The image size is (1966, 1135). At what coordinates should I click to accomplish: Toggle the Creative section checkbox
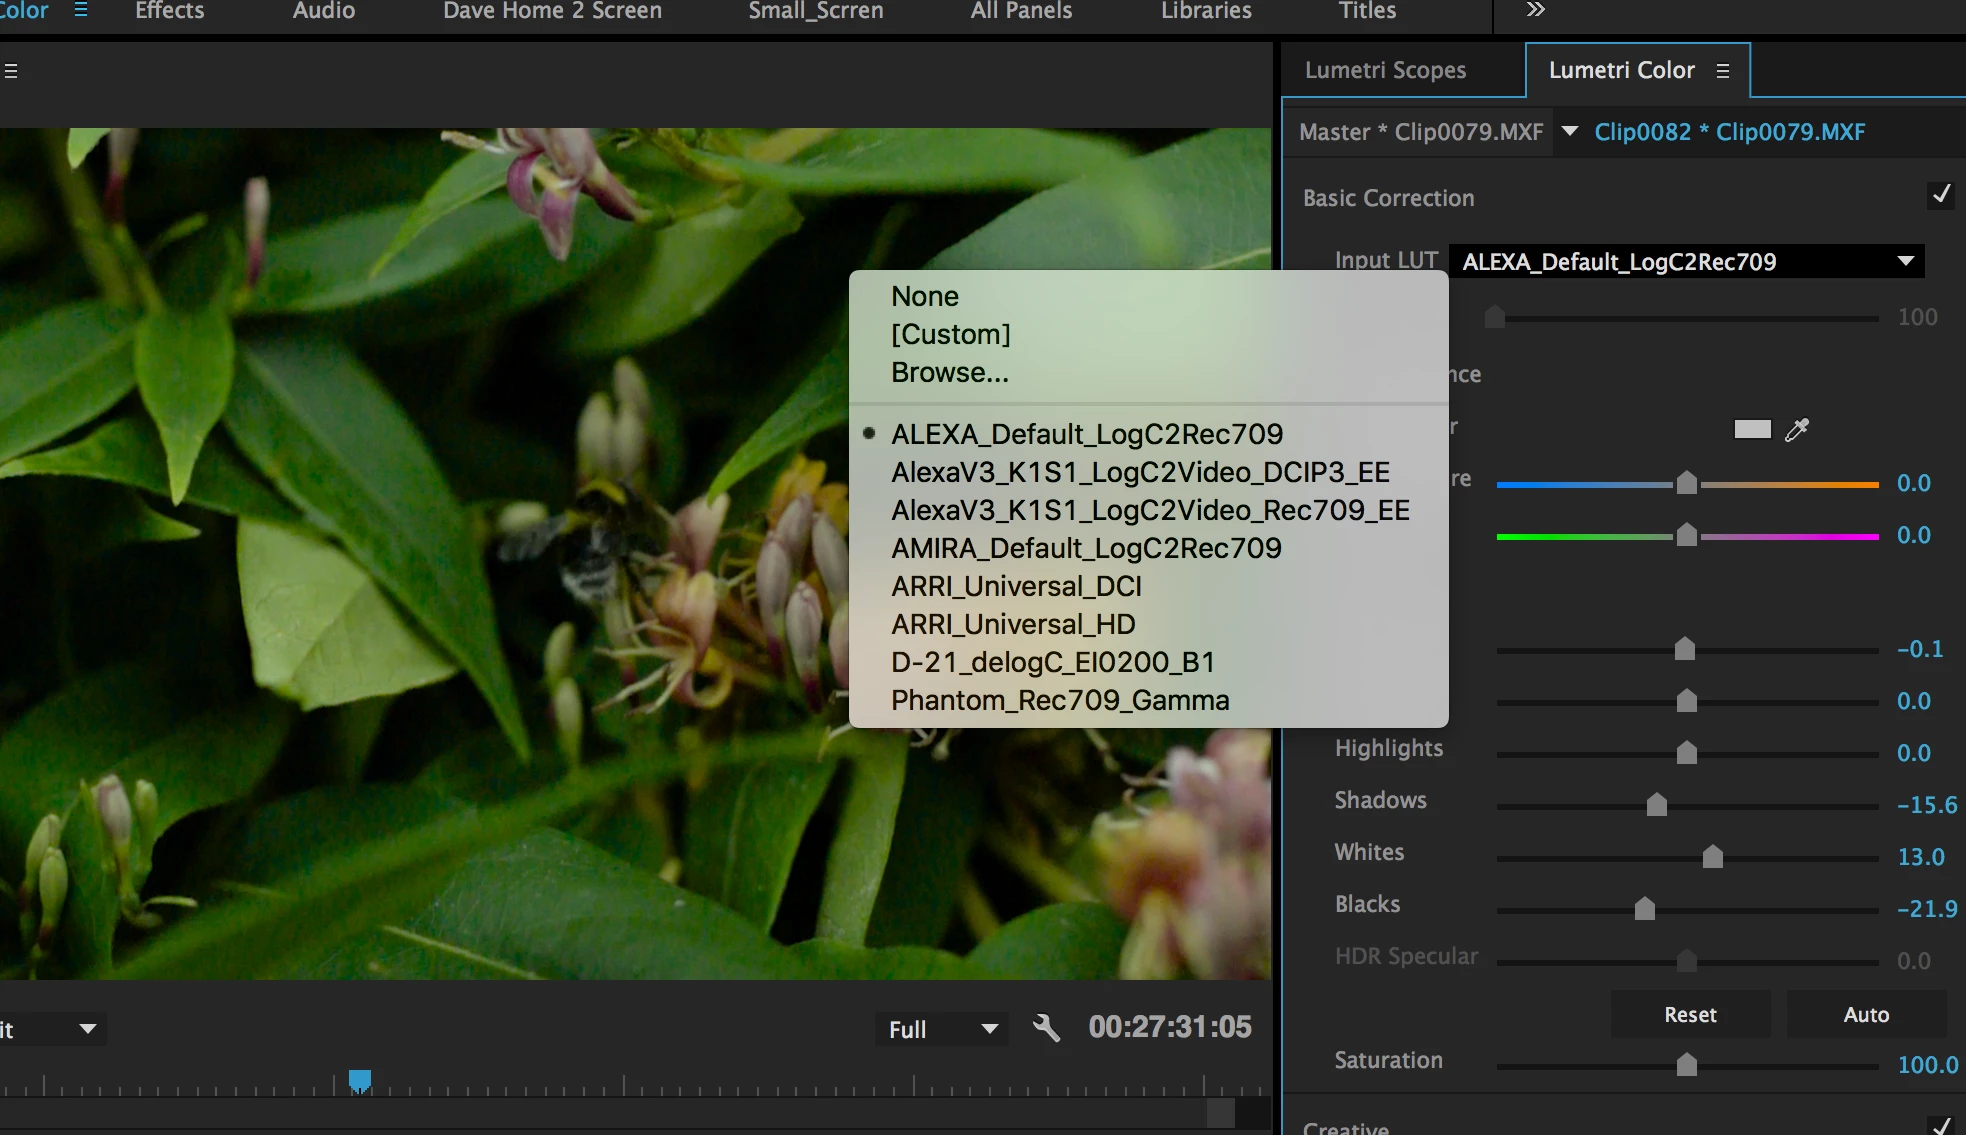pyautogui.click(x=1940, y=1126)
